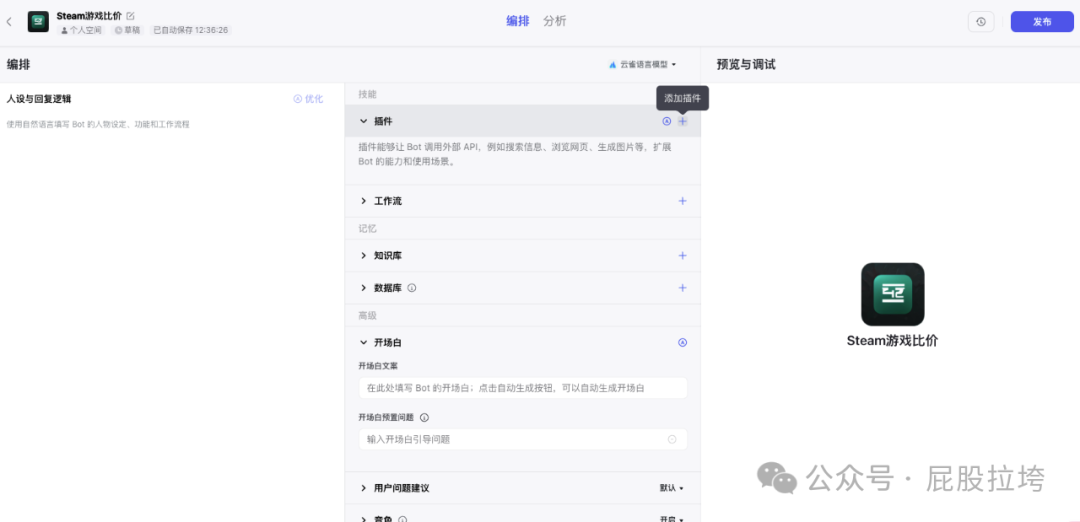Open version history clock icon
1080x522 pixels.
[981, 22]
